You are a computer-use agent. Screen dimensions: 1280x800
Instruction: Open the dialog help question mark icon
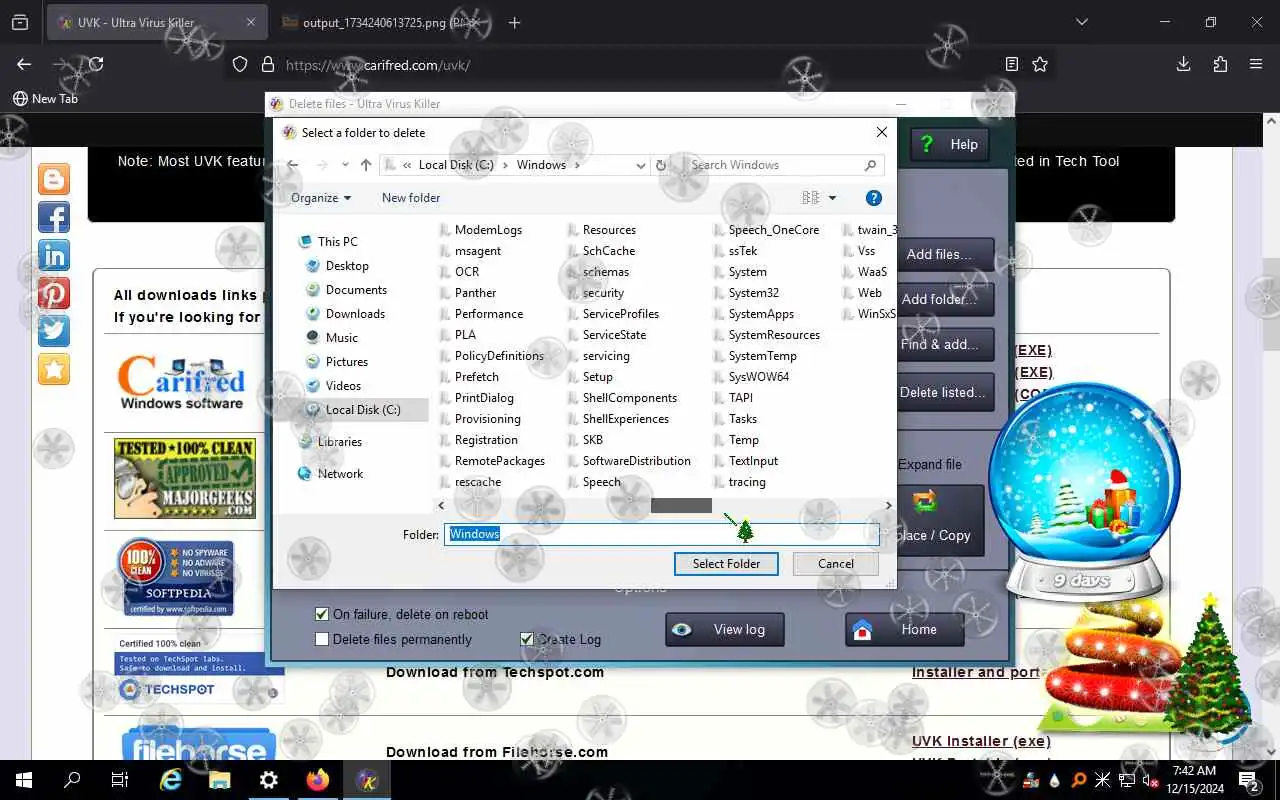(873, 198)
